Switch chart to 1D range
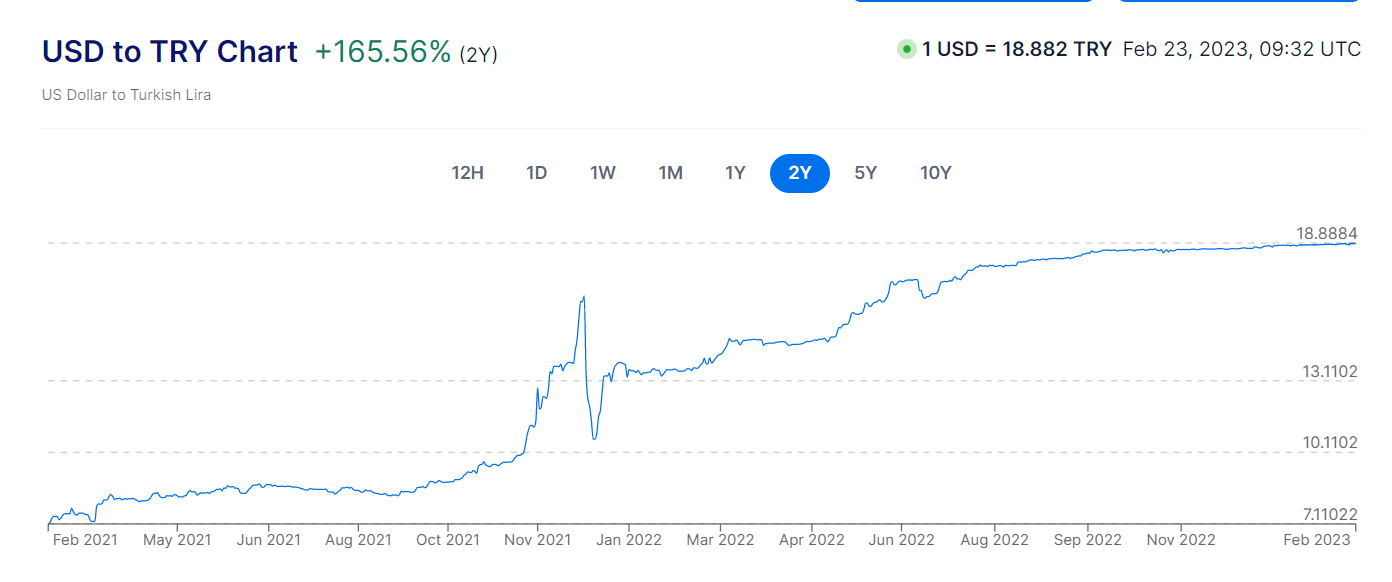1392x582 pixels. coord(537,173)
